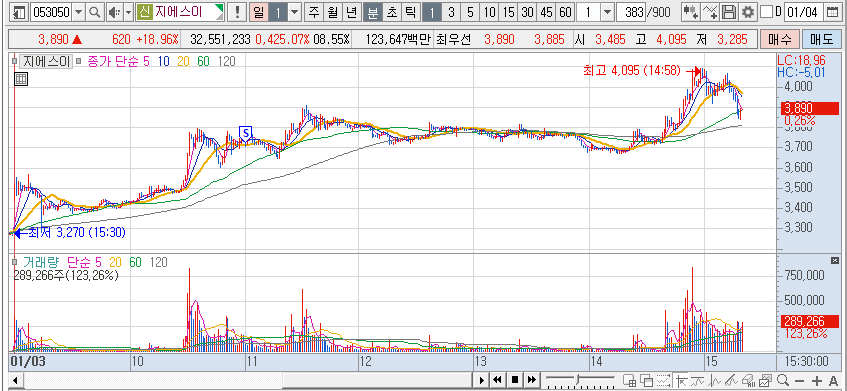847x391 pixels.
Task: Click the eraser with bars icon
Action: point(748,380)
